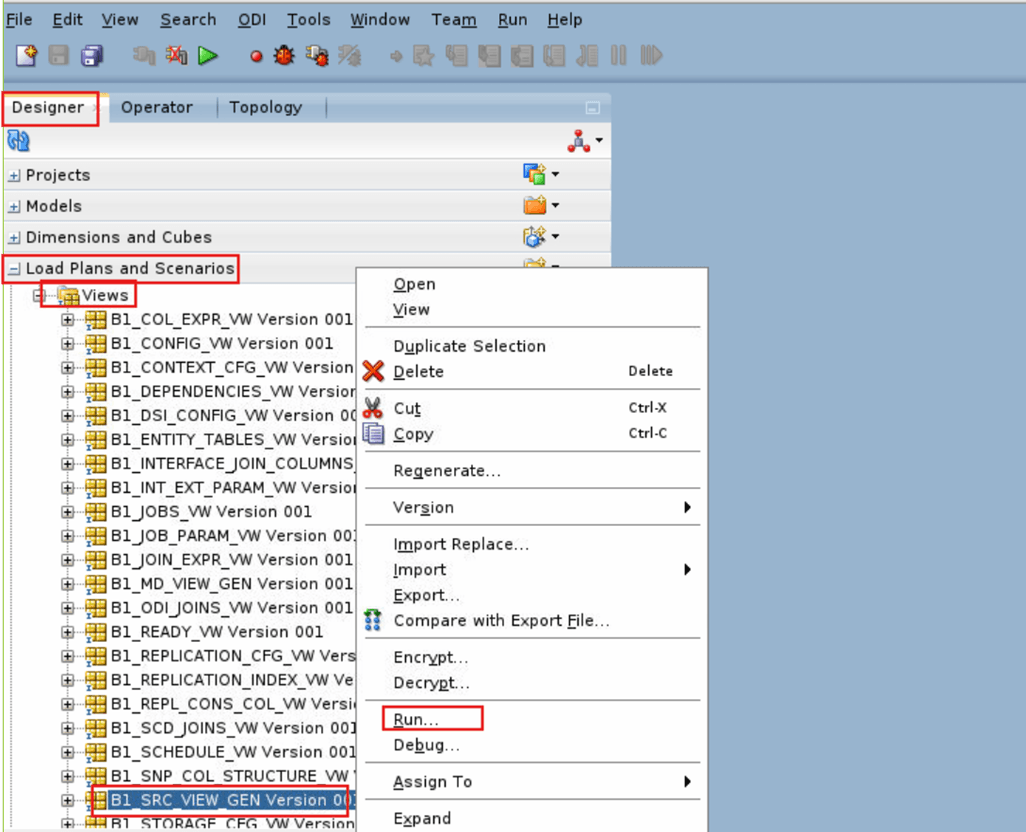Screen dimensions: 1026x832
Task: Select B1_JOIN_EXPR_VW Version 001 row
Action: [232, 559]
